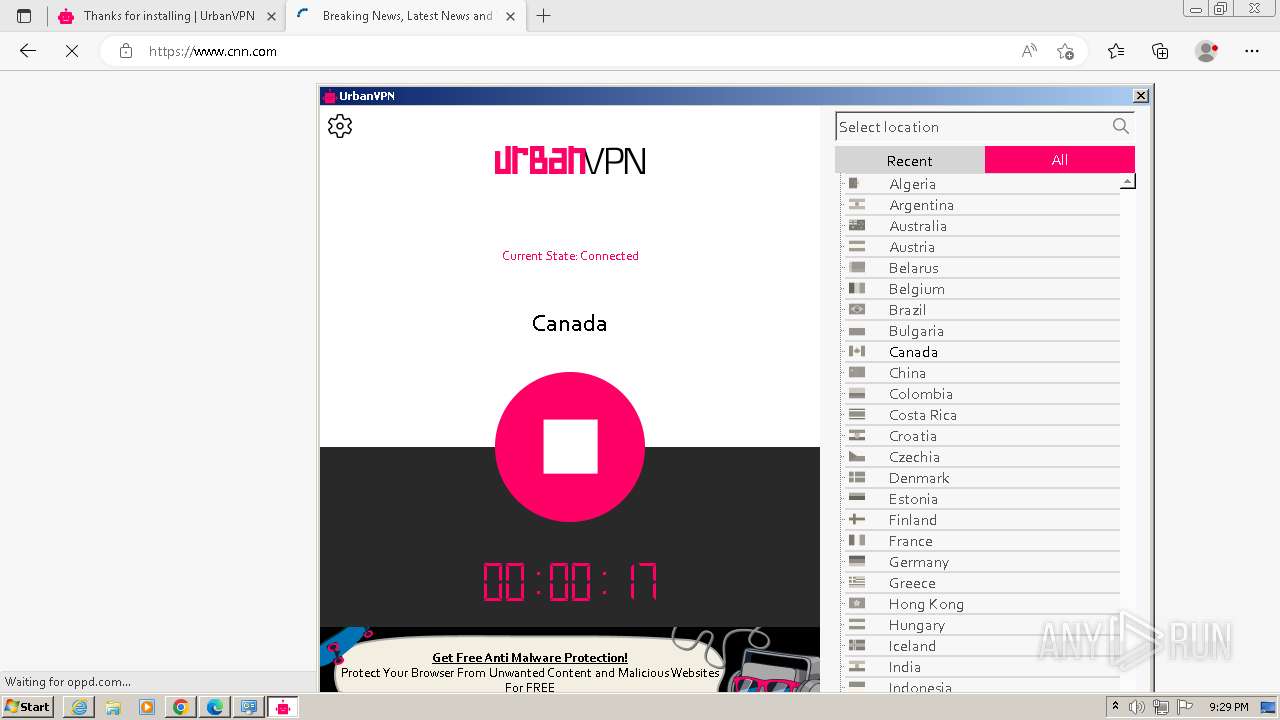This screenshot has width=1280, height=720.
Task: Open Edge from the taskbar
Action: click(215, 707)
